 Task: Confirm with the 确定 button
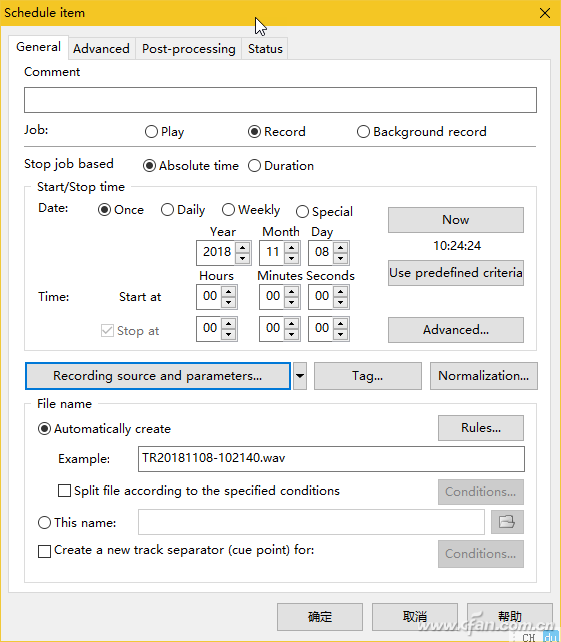point(320,617)
